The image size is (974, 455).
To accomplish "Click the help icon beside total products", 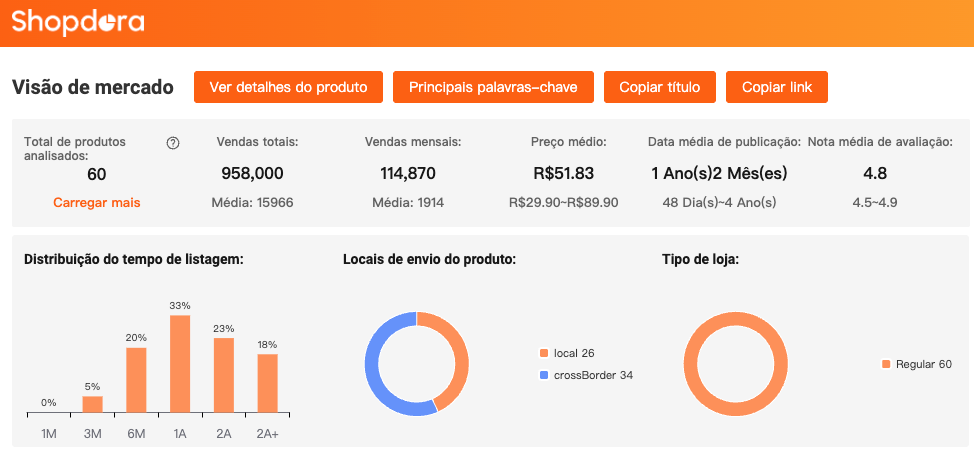I will (173, 143).
